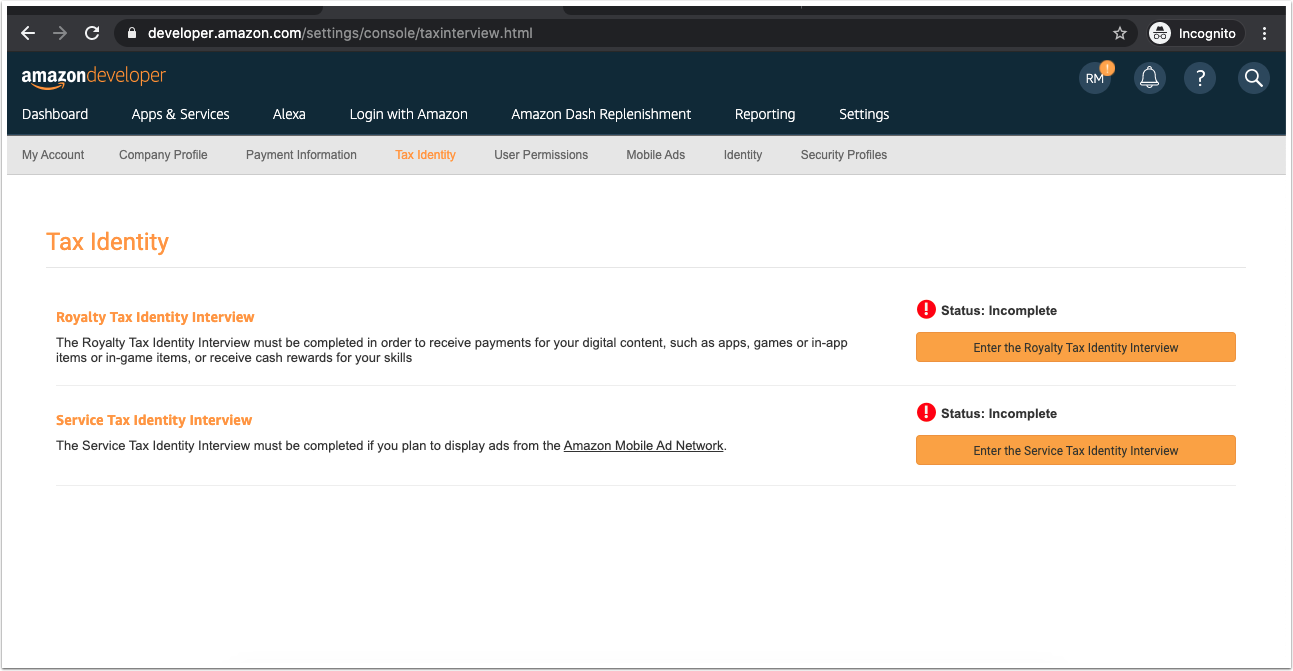Open the Chrome three-dot menu

(1264, 33)
